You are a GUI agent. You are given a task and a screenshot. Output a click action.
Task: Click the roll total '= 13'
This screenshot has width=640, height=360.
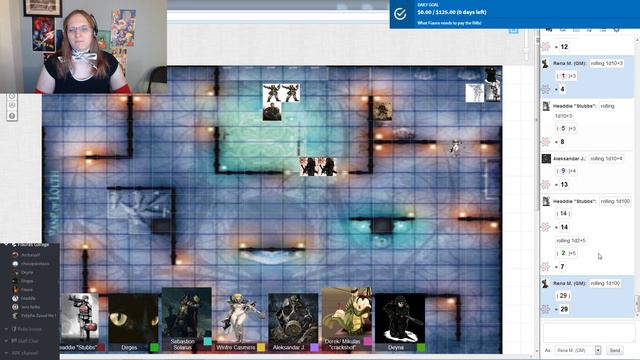point(562,184)
